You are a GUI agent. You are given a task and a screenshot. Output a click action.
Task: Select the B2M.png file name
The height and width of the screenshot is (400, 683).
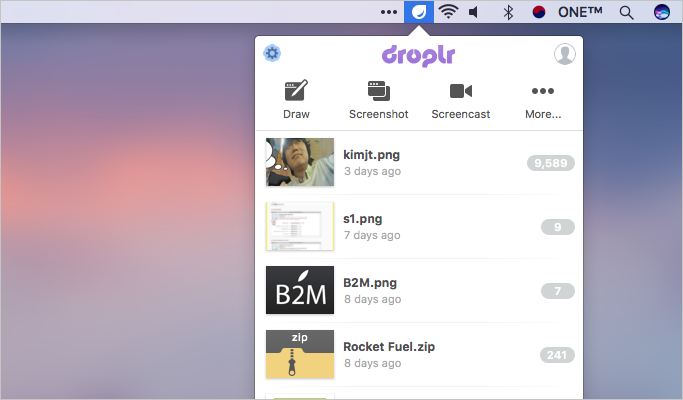click(x=370, y=283)
